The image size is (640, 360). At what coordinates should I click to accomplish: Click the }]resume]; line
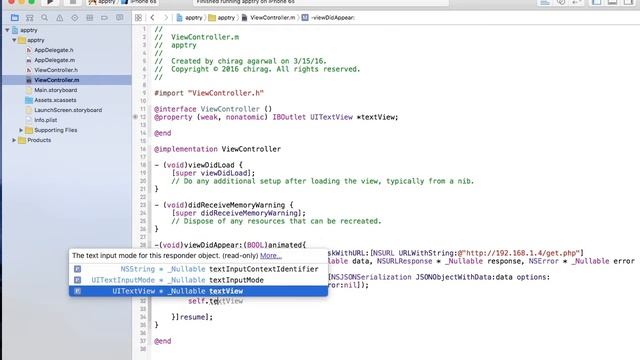click(192, 317)
